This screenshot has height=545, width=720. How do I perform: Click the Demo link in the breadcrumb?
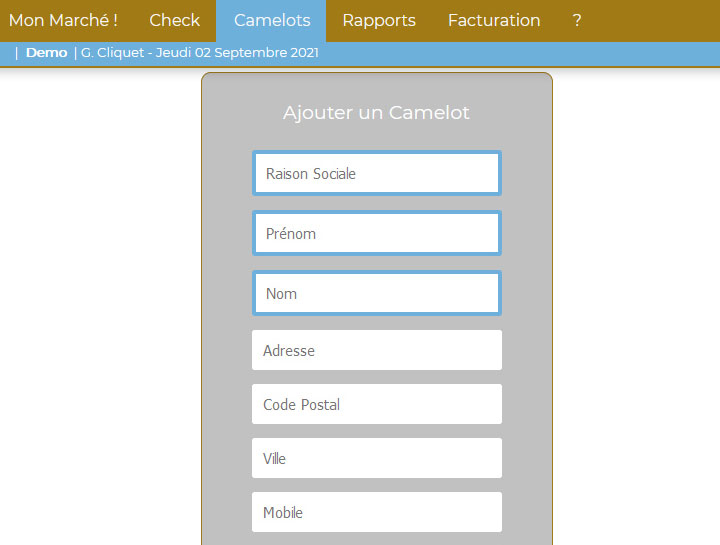46,53
